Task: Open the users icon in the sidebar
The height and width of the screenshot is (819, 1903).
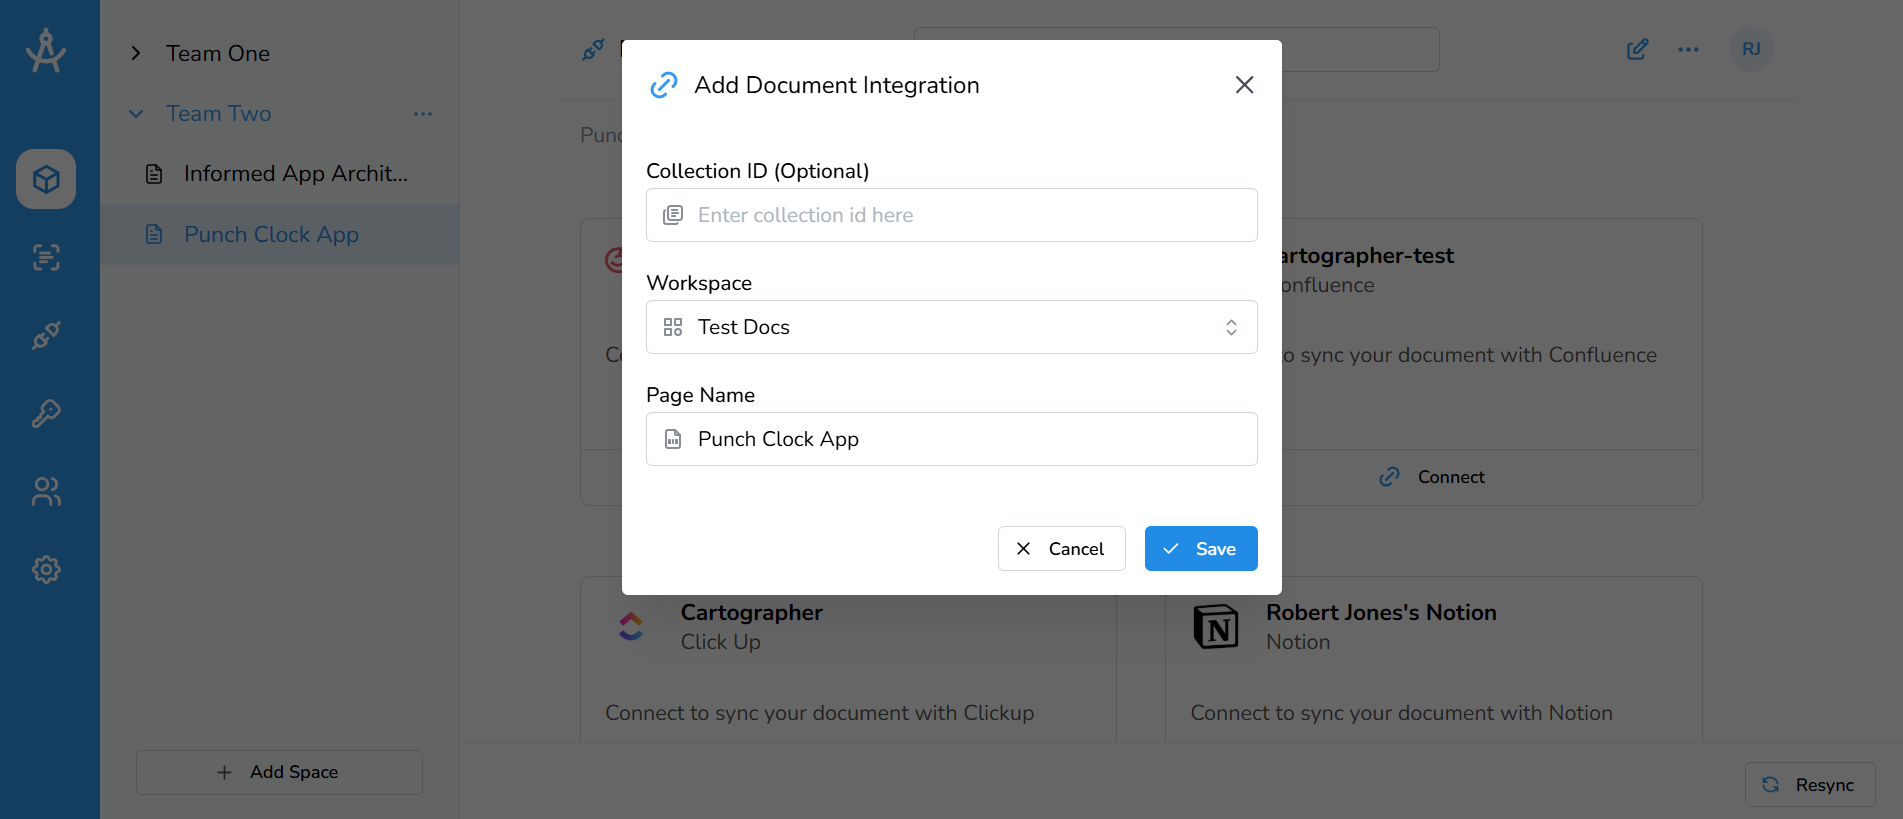Action: 46,491
